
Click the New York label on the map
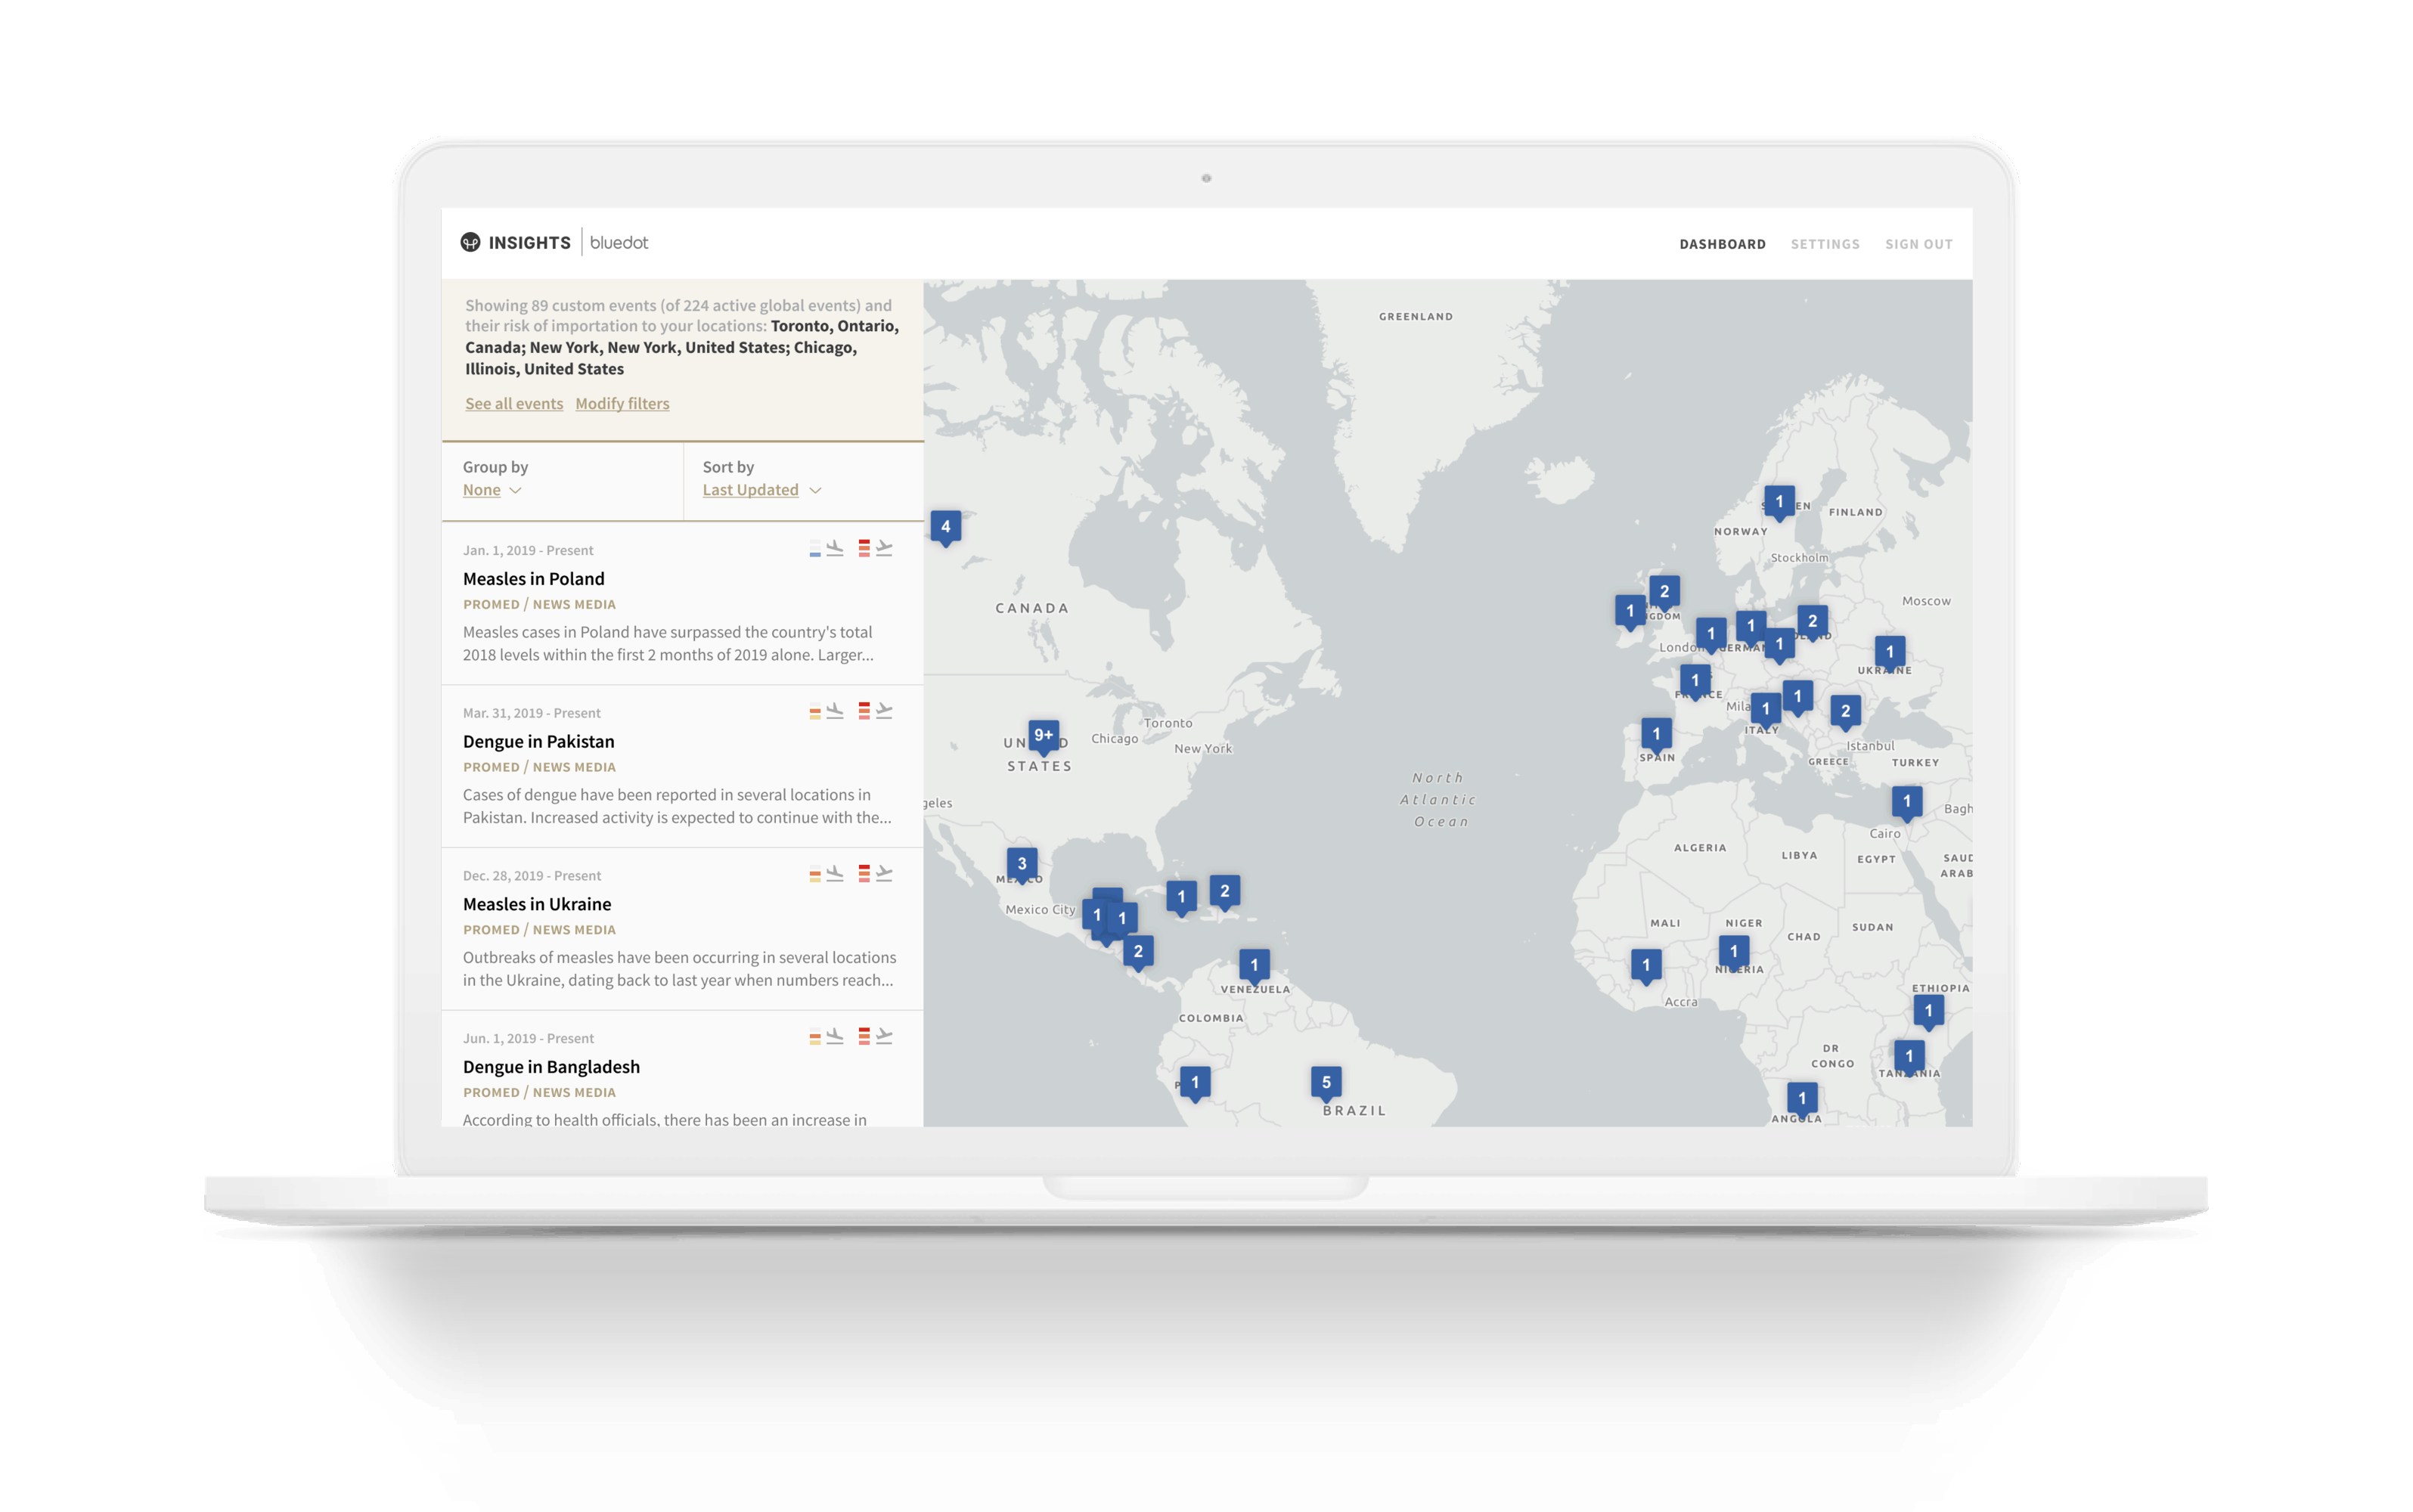pos(1203,748)
